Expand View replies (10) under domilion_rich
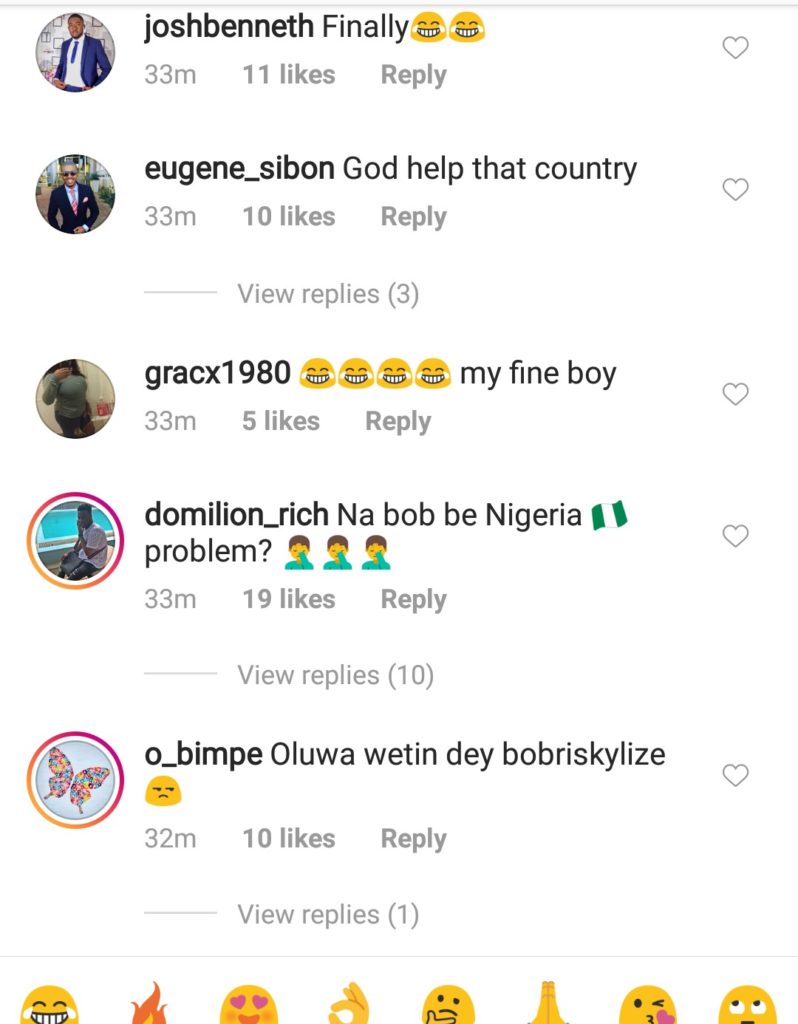798x1024 pixels. 335,675
